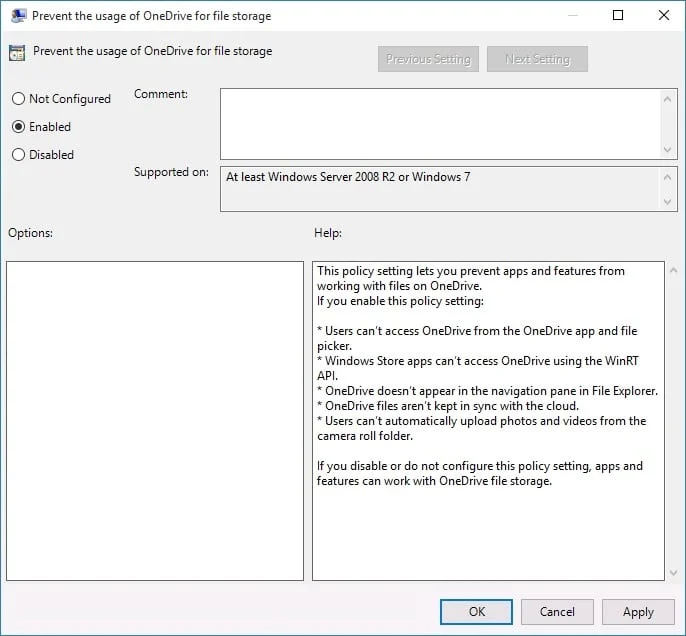Screen dimensions: 686x636
Task: Confirm with the OK button
Action: 476,612
